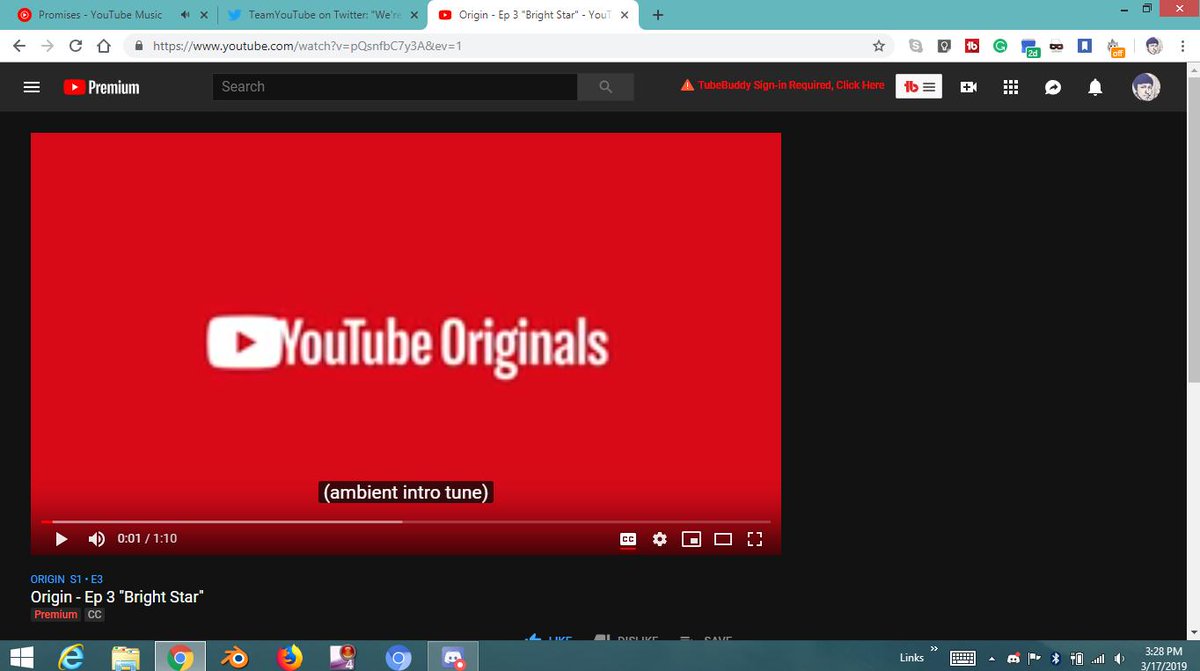Open player settings gear
This screenshot has height=671, width=1200.
click(659, 539)
